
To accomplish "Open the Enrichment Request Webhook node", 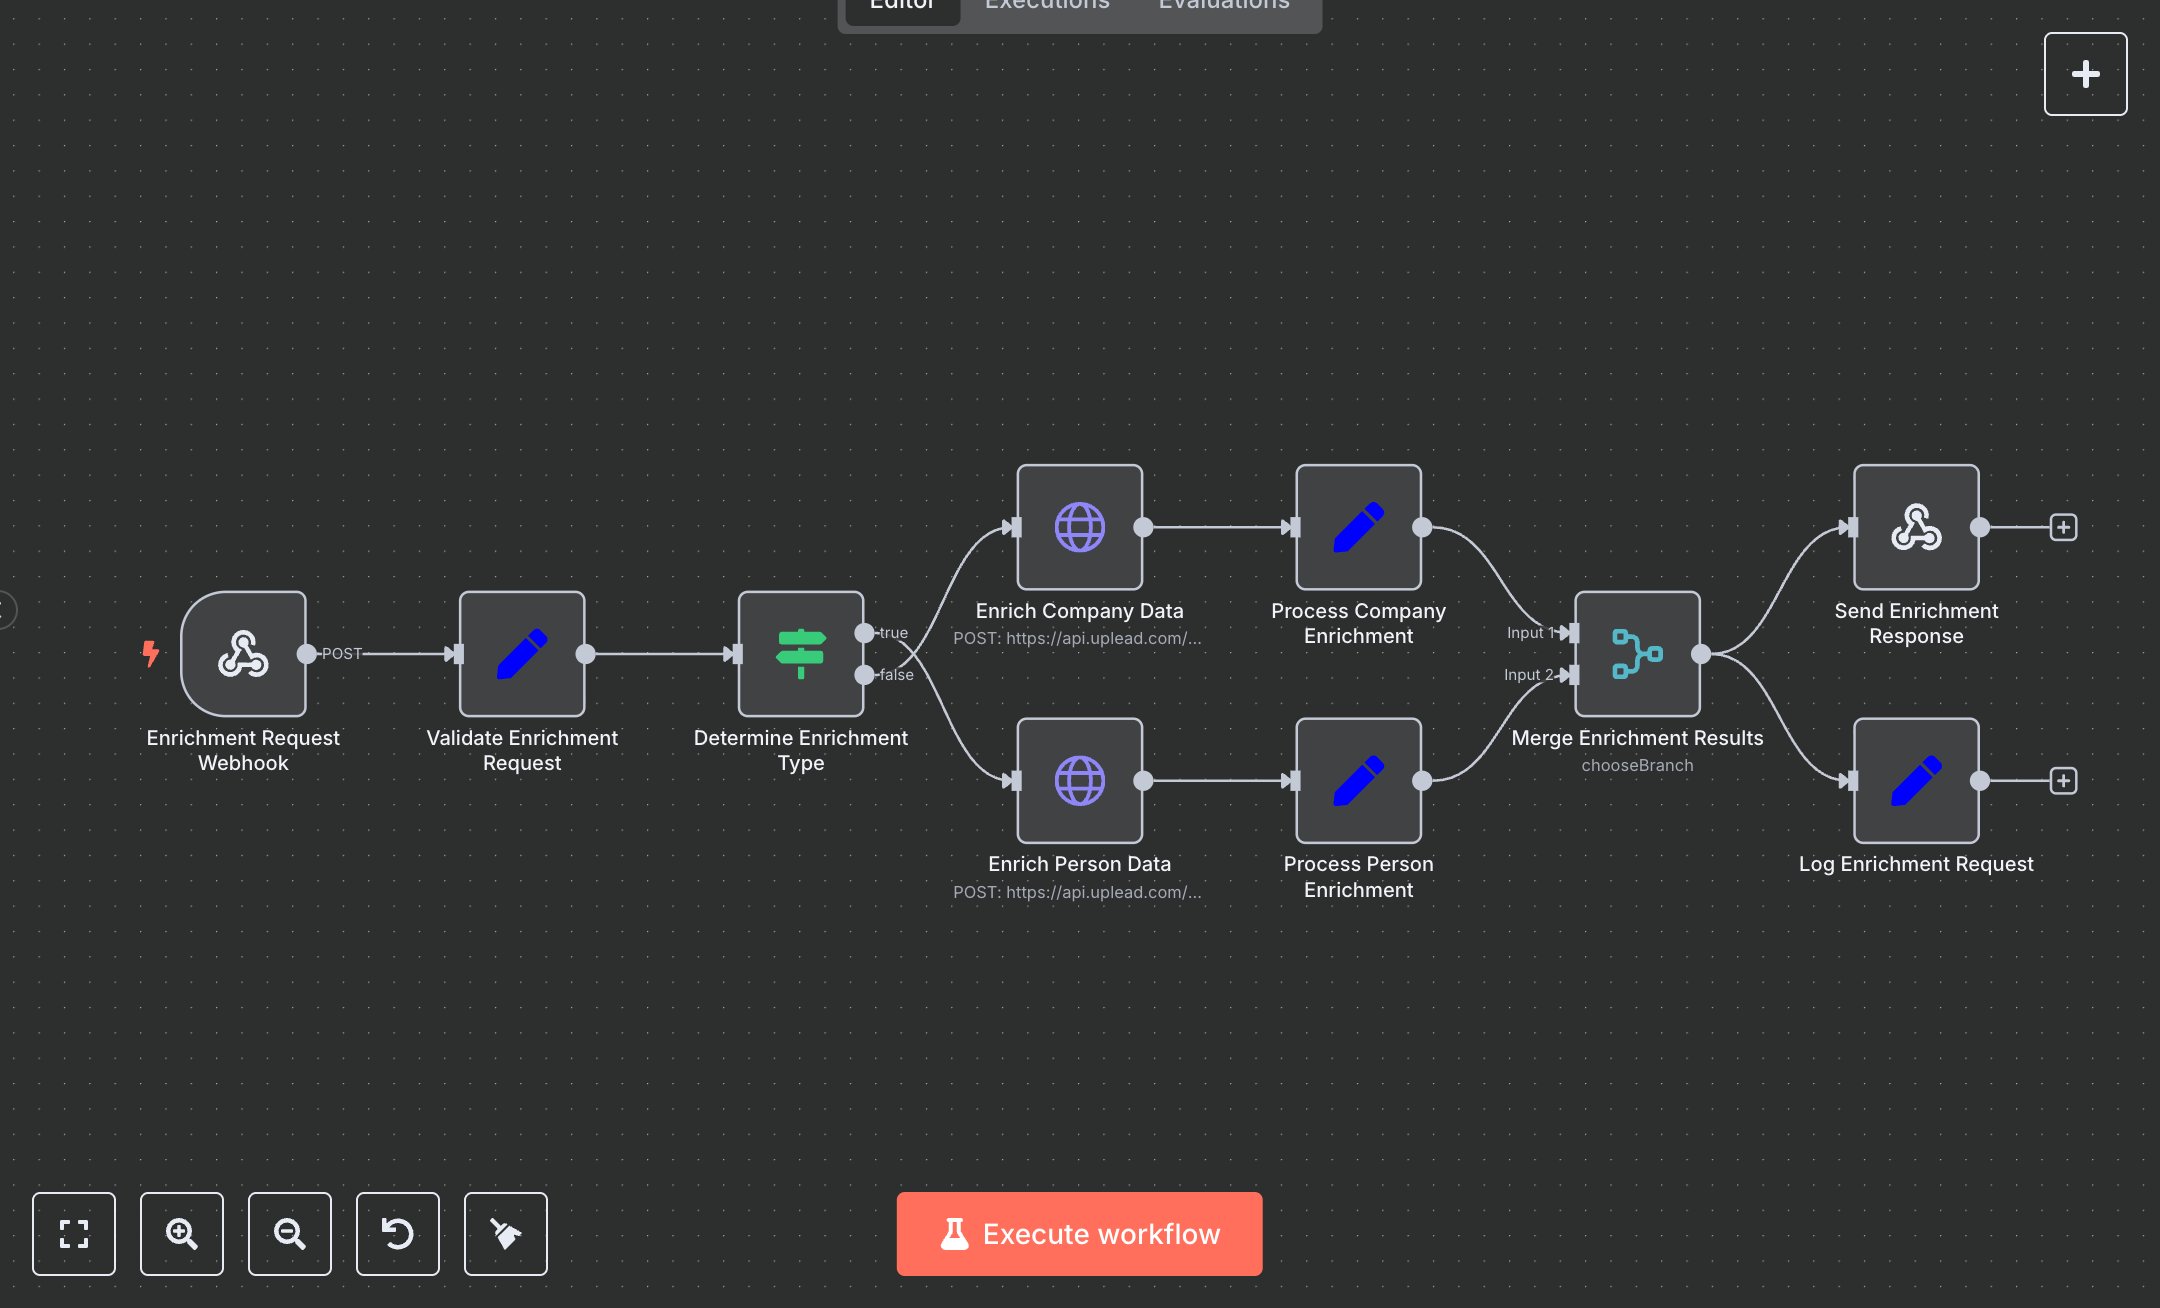I will [x=243, y=654].
